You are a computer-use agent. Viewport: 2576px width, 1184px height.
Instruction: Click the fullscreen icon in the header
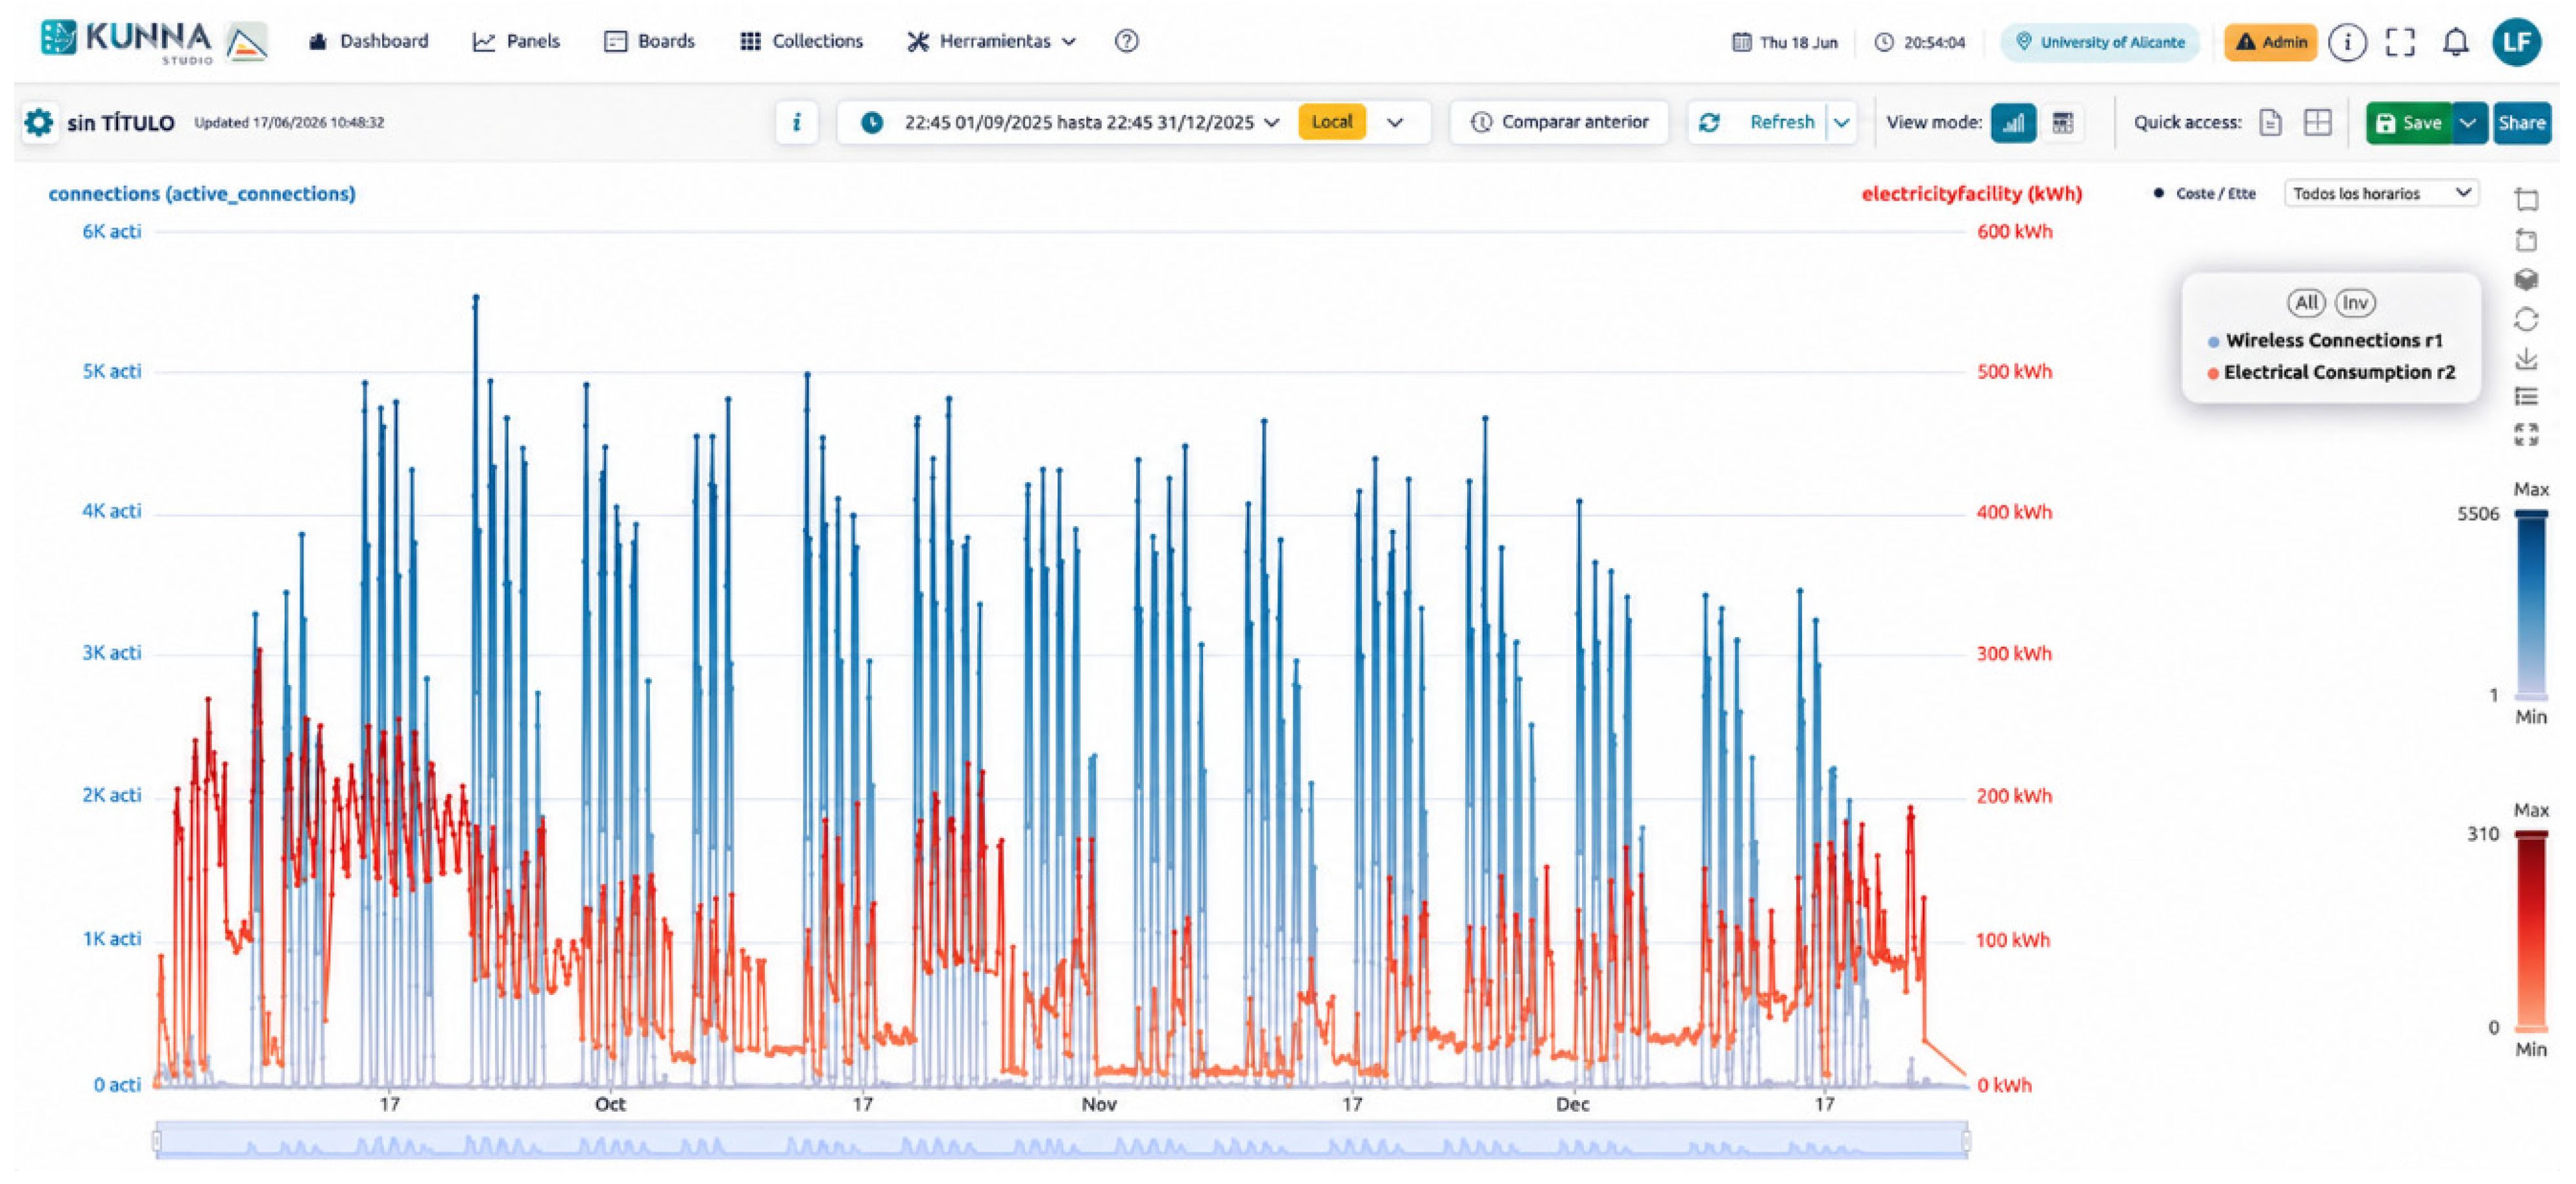[x=2400, y=42]
